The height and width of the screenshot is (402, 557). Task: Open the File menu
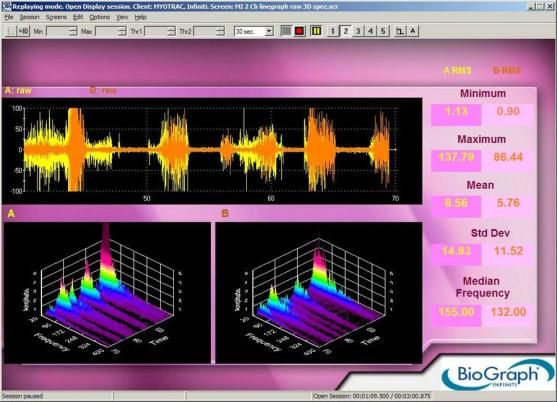pyautogui.click(x=9, y=17)
